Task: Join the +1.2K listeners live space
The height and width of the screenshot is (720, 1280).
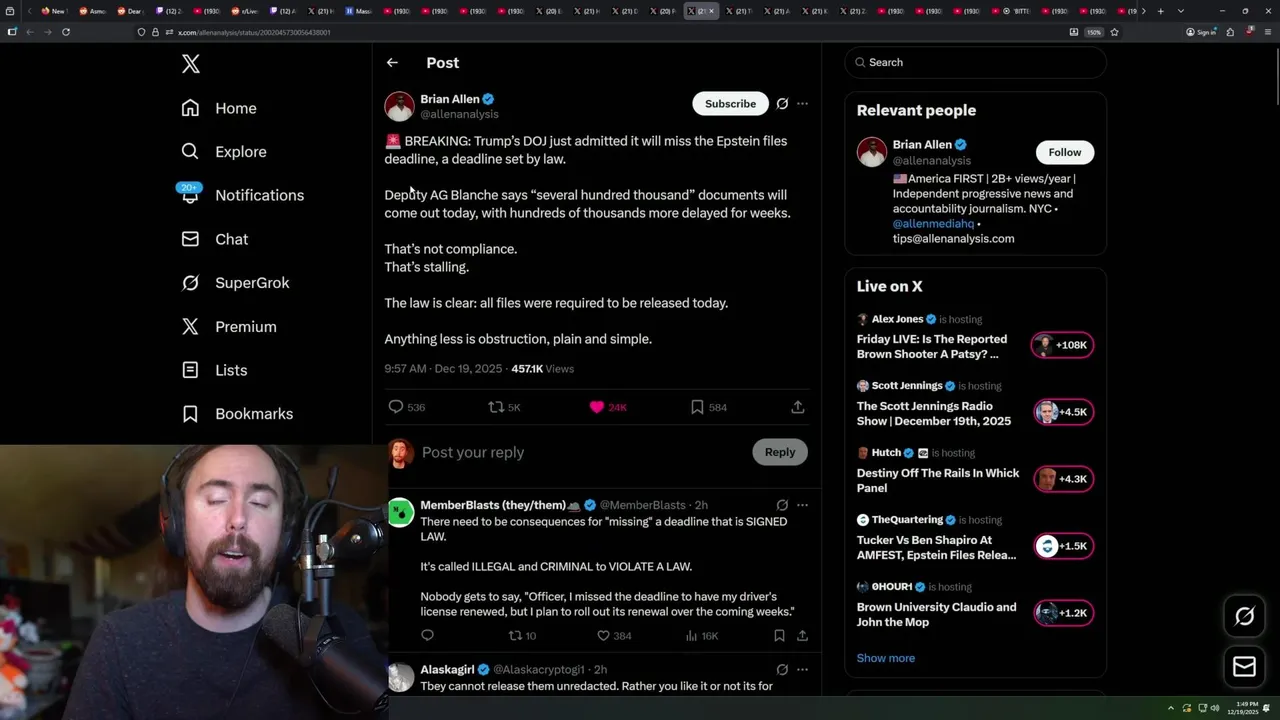Action: [1063, 613]
